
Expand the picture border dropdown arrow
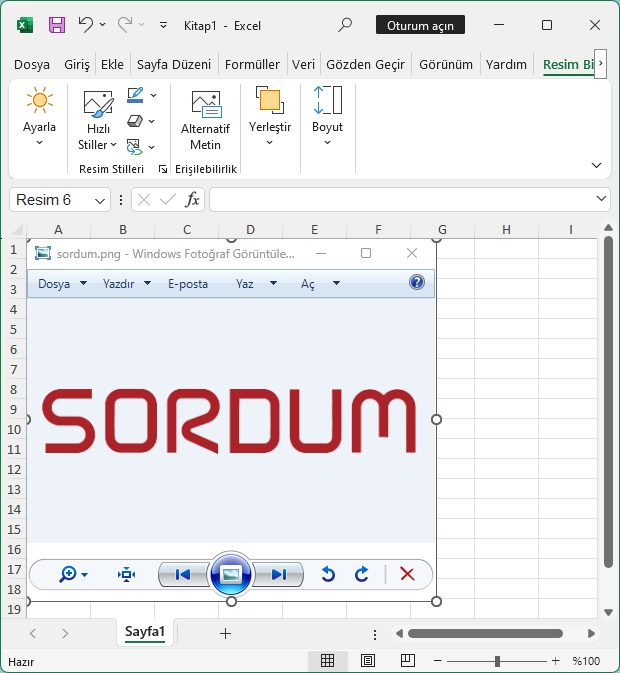click(154, 95)
